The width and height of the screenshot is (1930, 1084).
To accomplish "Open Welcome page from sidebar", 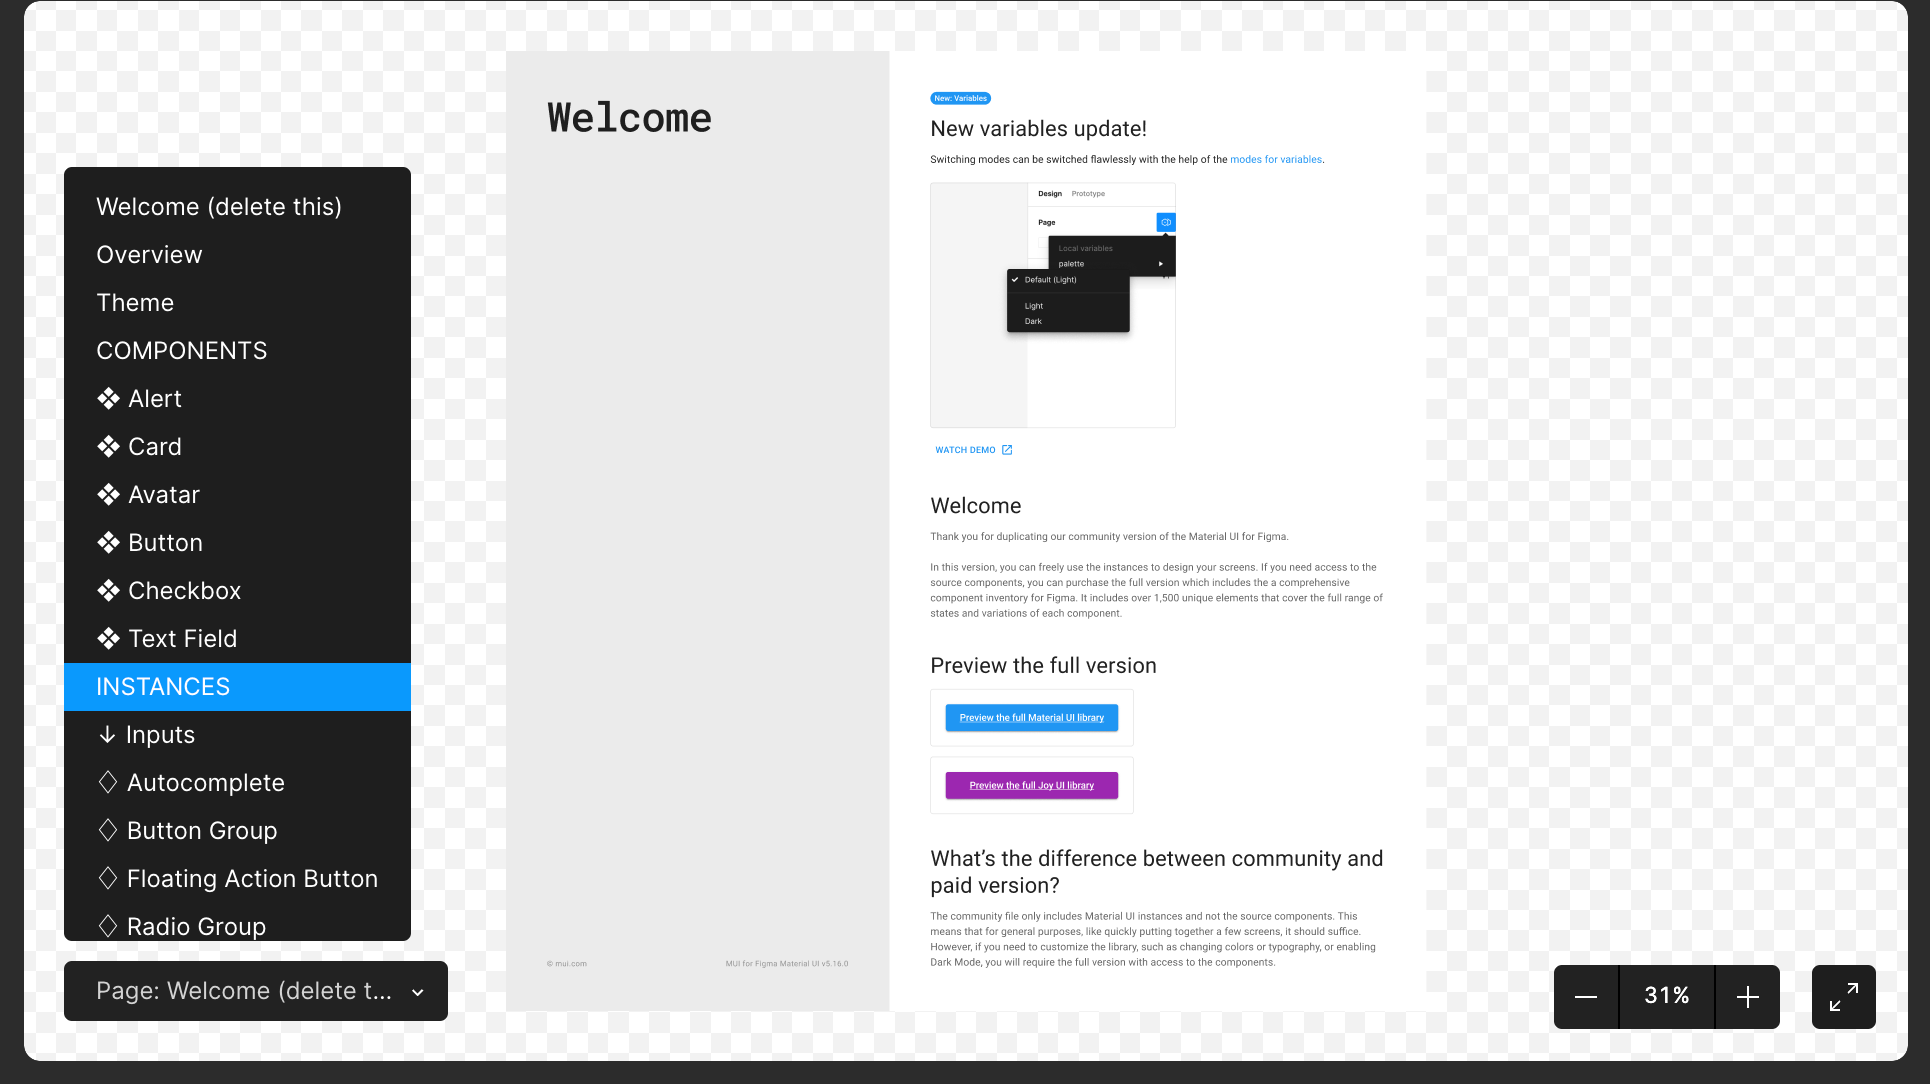I will click(x=220, y=207).
